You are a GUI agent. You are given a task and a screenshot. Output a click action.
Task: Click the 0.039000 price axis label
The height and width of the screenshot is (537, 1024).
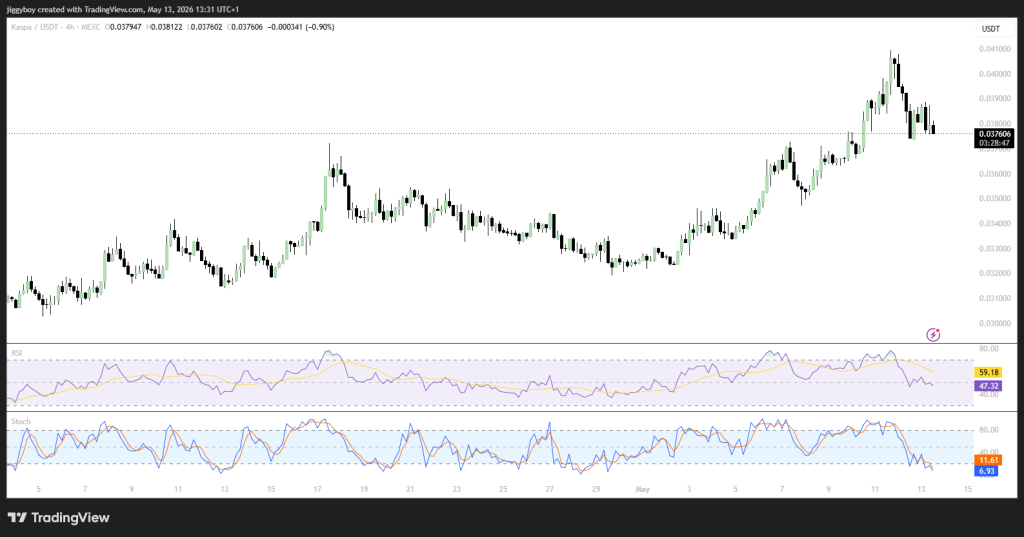pyautogui.click(x=995, y=99)
